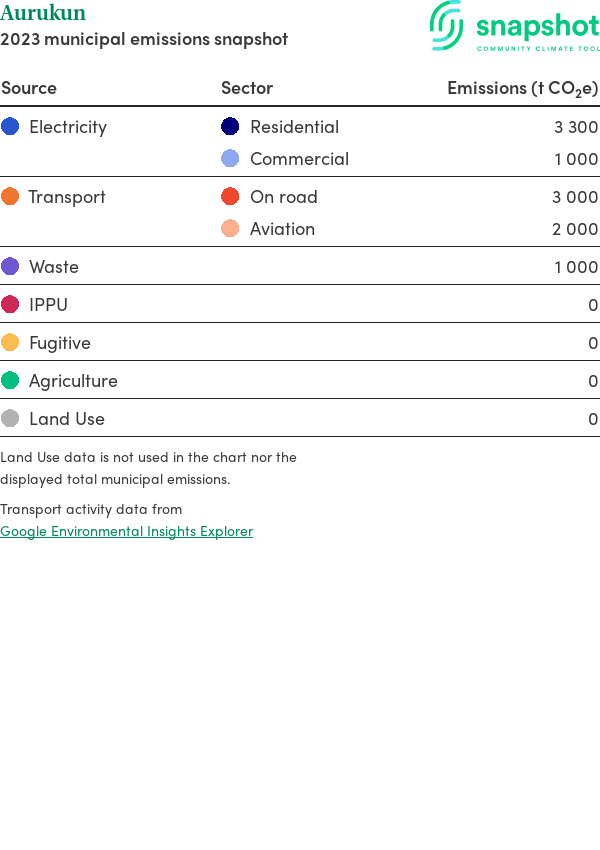Click the red On road dot

pyautogui.click(x=230, y=196)
